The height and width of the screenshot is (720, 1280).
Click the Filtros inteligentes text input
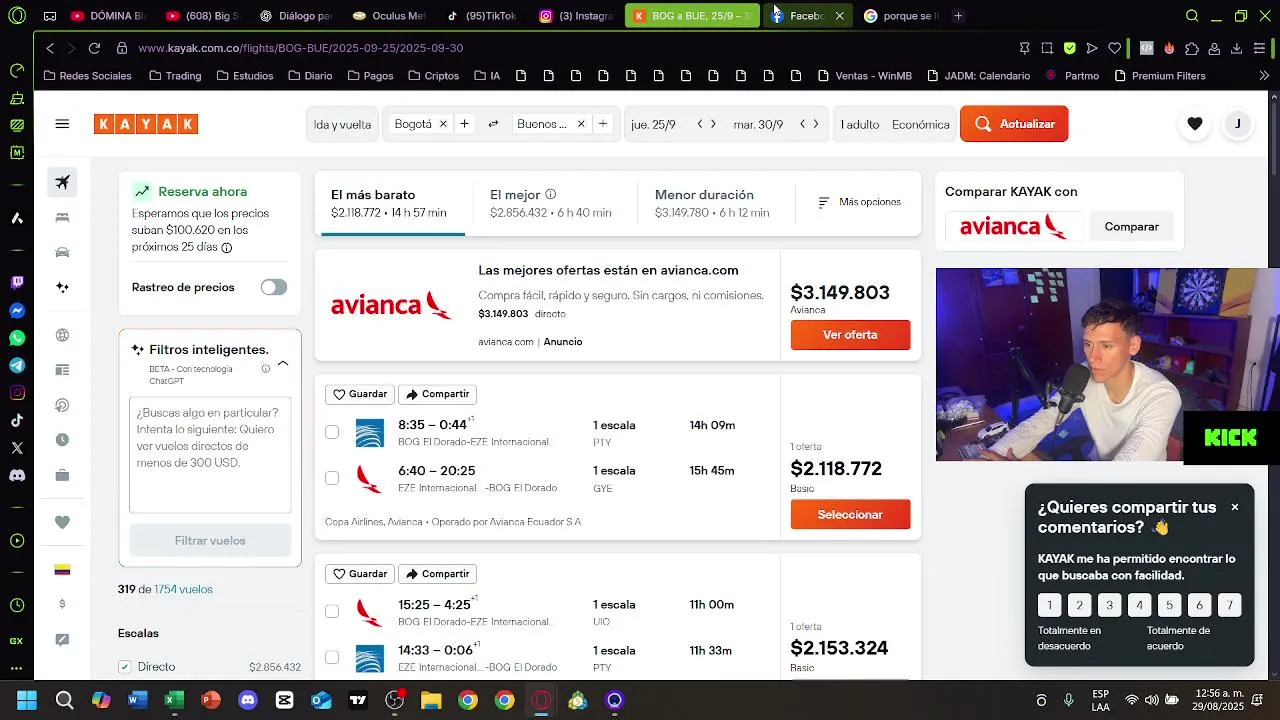[x=210, y=455]
